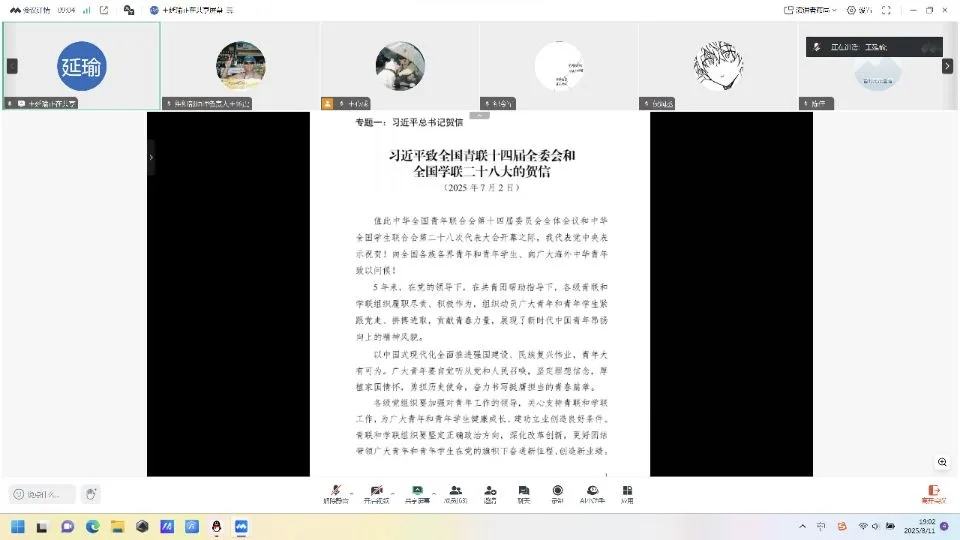The image size is (960, 540).
Task: Select the 延瑜 participant video tile
Action: coord(81,66)
